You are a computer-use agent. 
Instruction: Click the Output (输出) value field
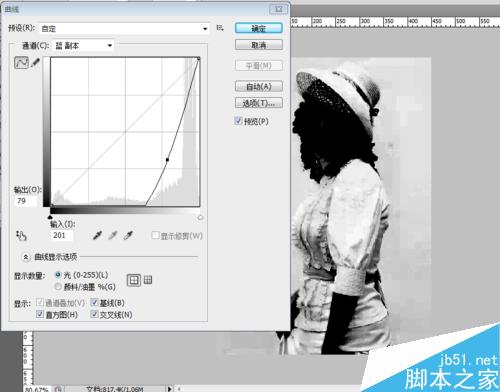pyautogui.click(x=26, y=201)
